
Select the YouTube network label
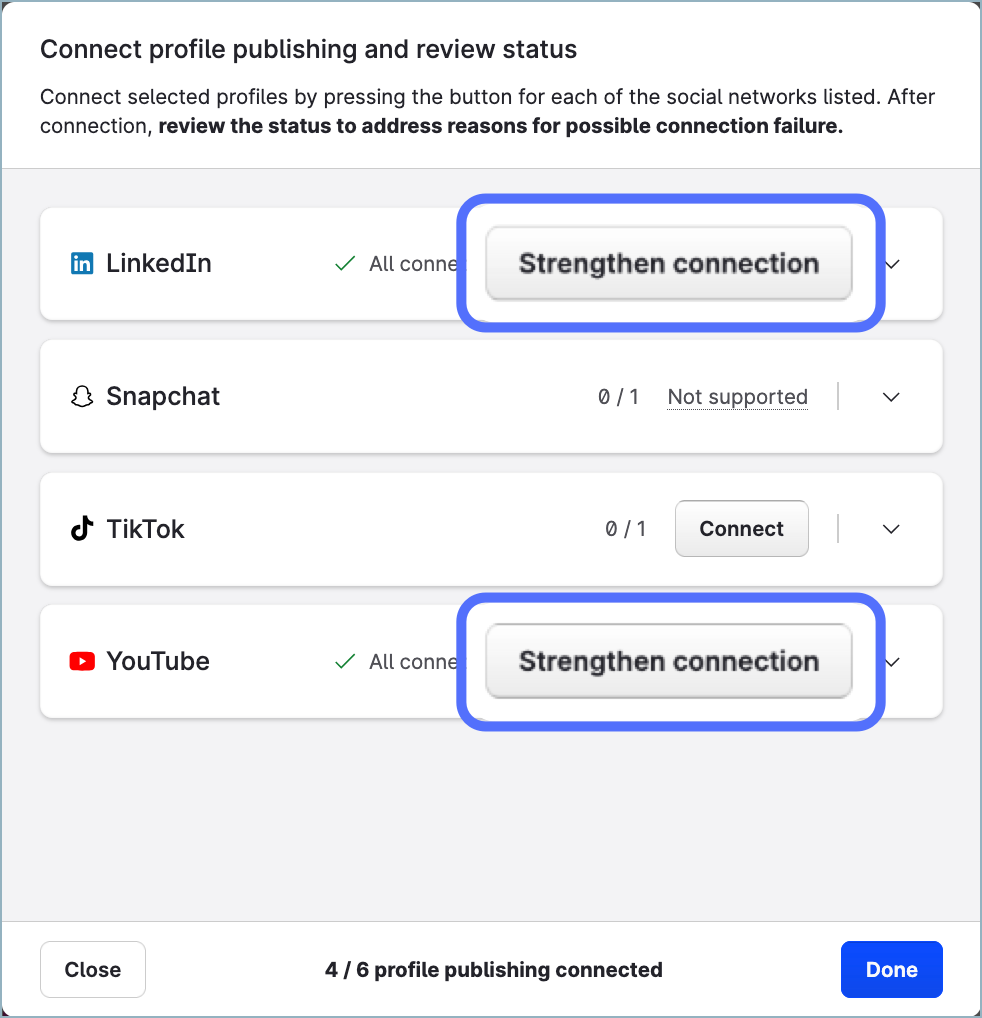[158, 662]
